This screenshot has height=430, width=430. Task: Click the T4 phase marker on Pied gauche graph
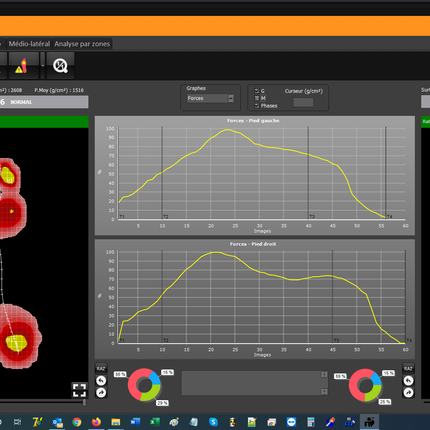[x=390, y=217]
